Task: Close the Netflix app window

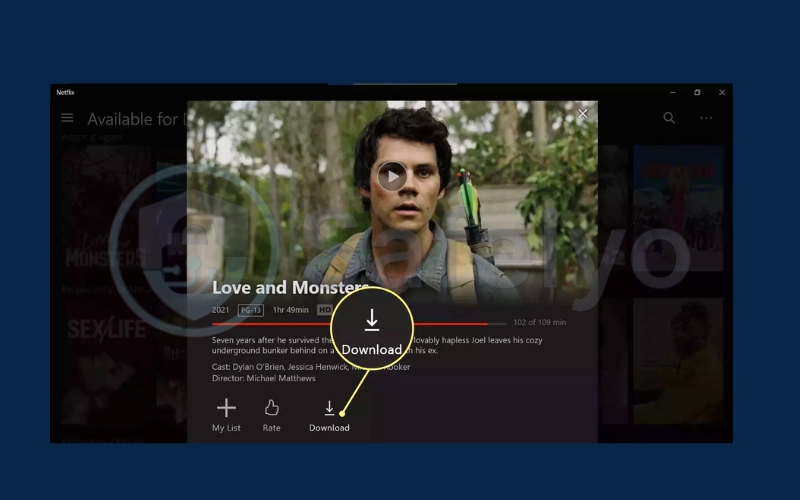Action: pos(721,92)
